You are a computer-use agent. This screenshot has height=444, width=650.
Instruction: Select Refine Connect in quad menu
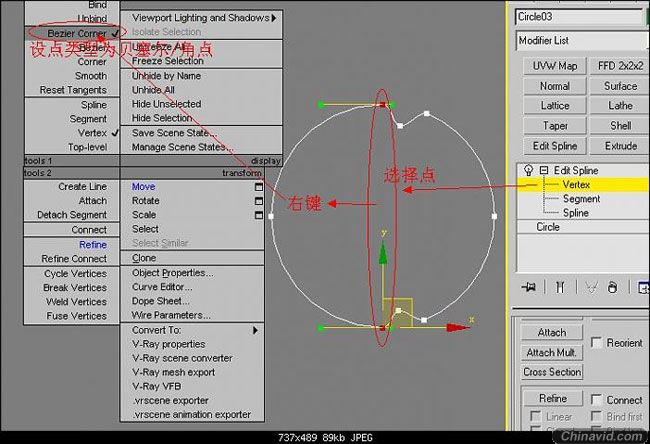click(74, 259)
